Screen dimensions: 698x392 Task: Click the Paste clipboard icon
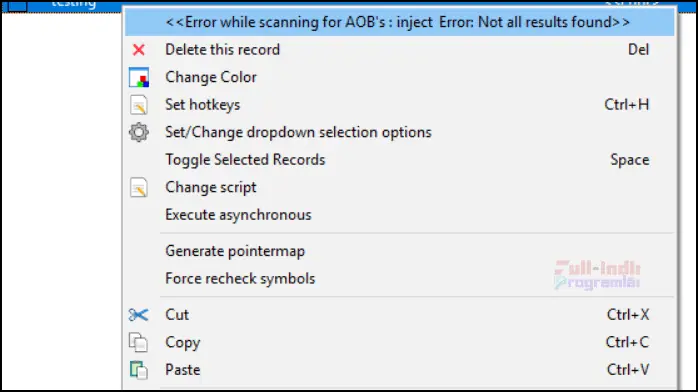pos(138,370)
